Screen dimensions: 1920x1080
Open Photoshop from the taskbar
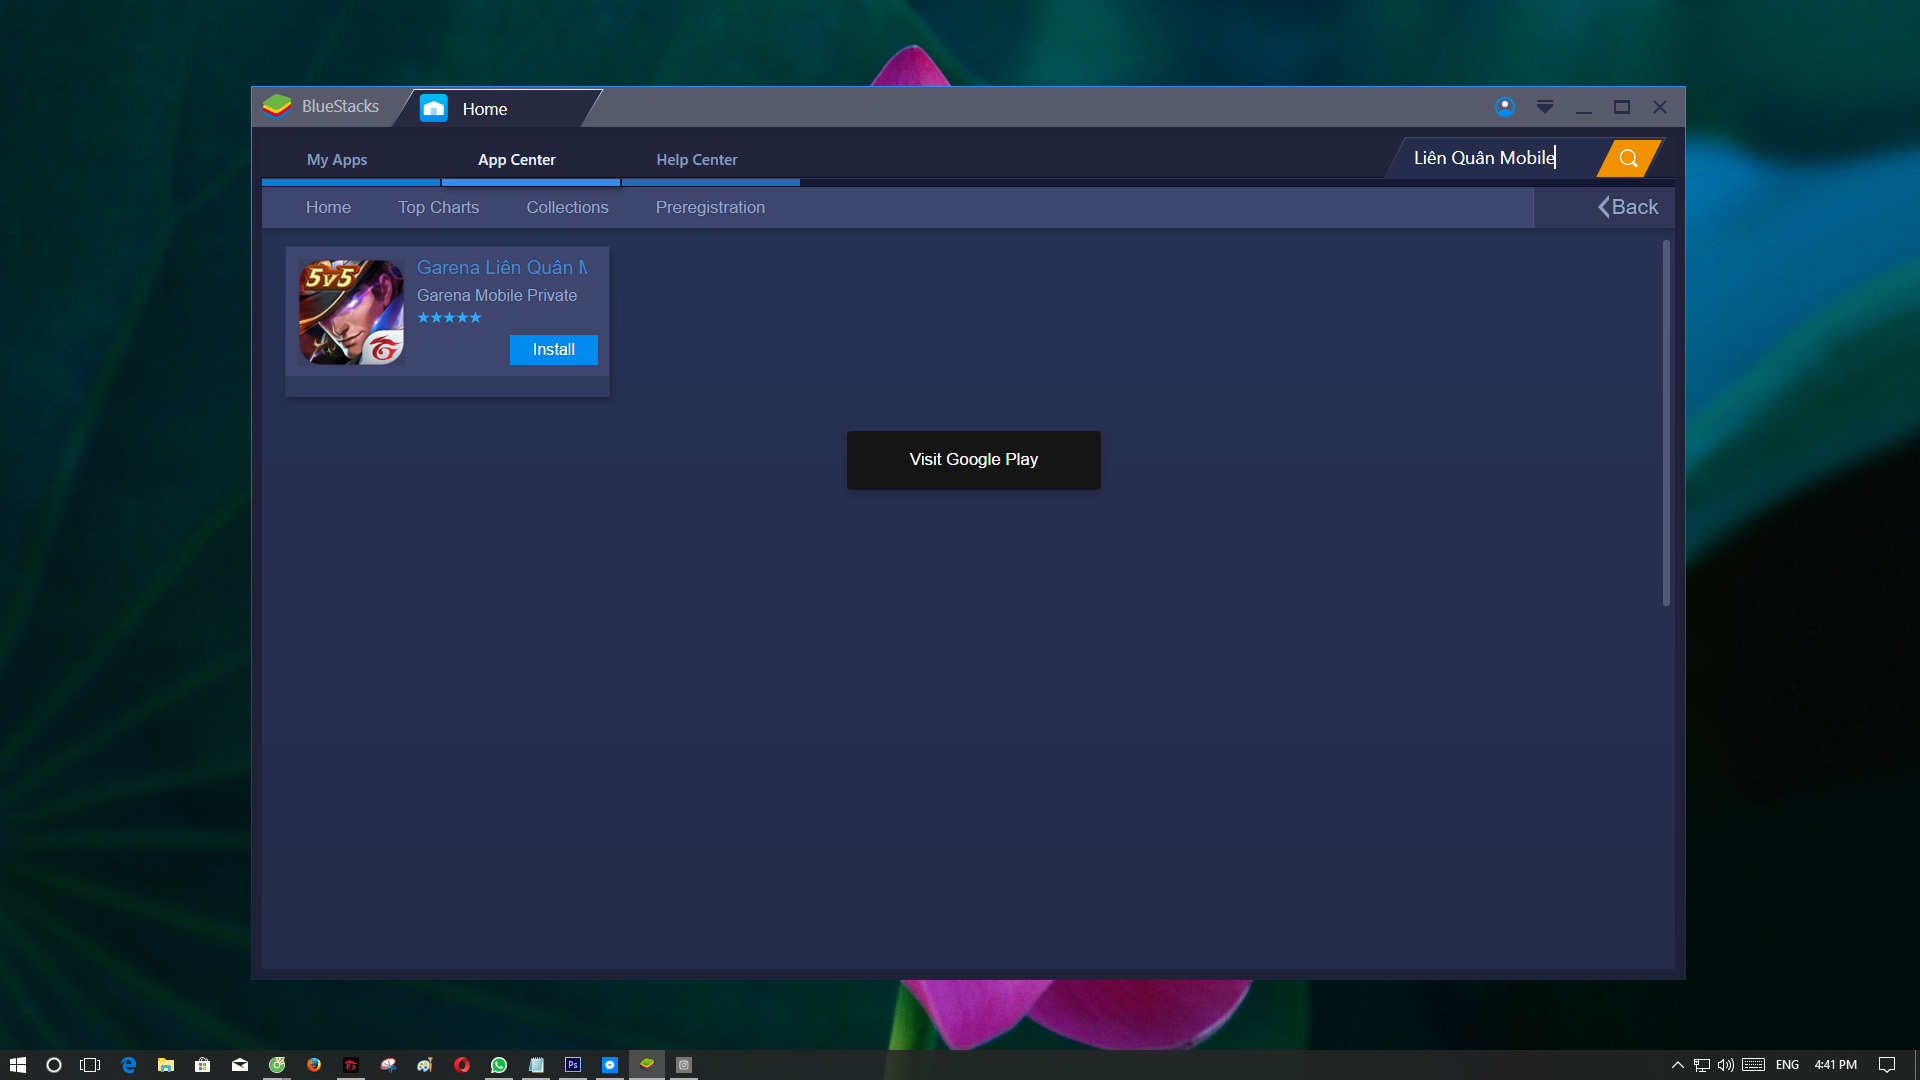(573, 1065)
